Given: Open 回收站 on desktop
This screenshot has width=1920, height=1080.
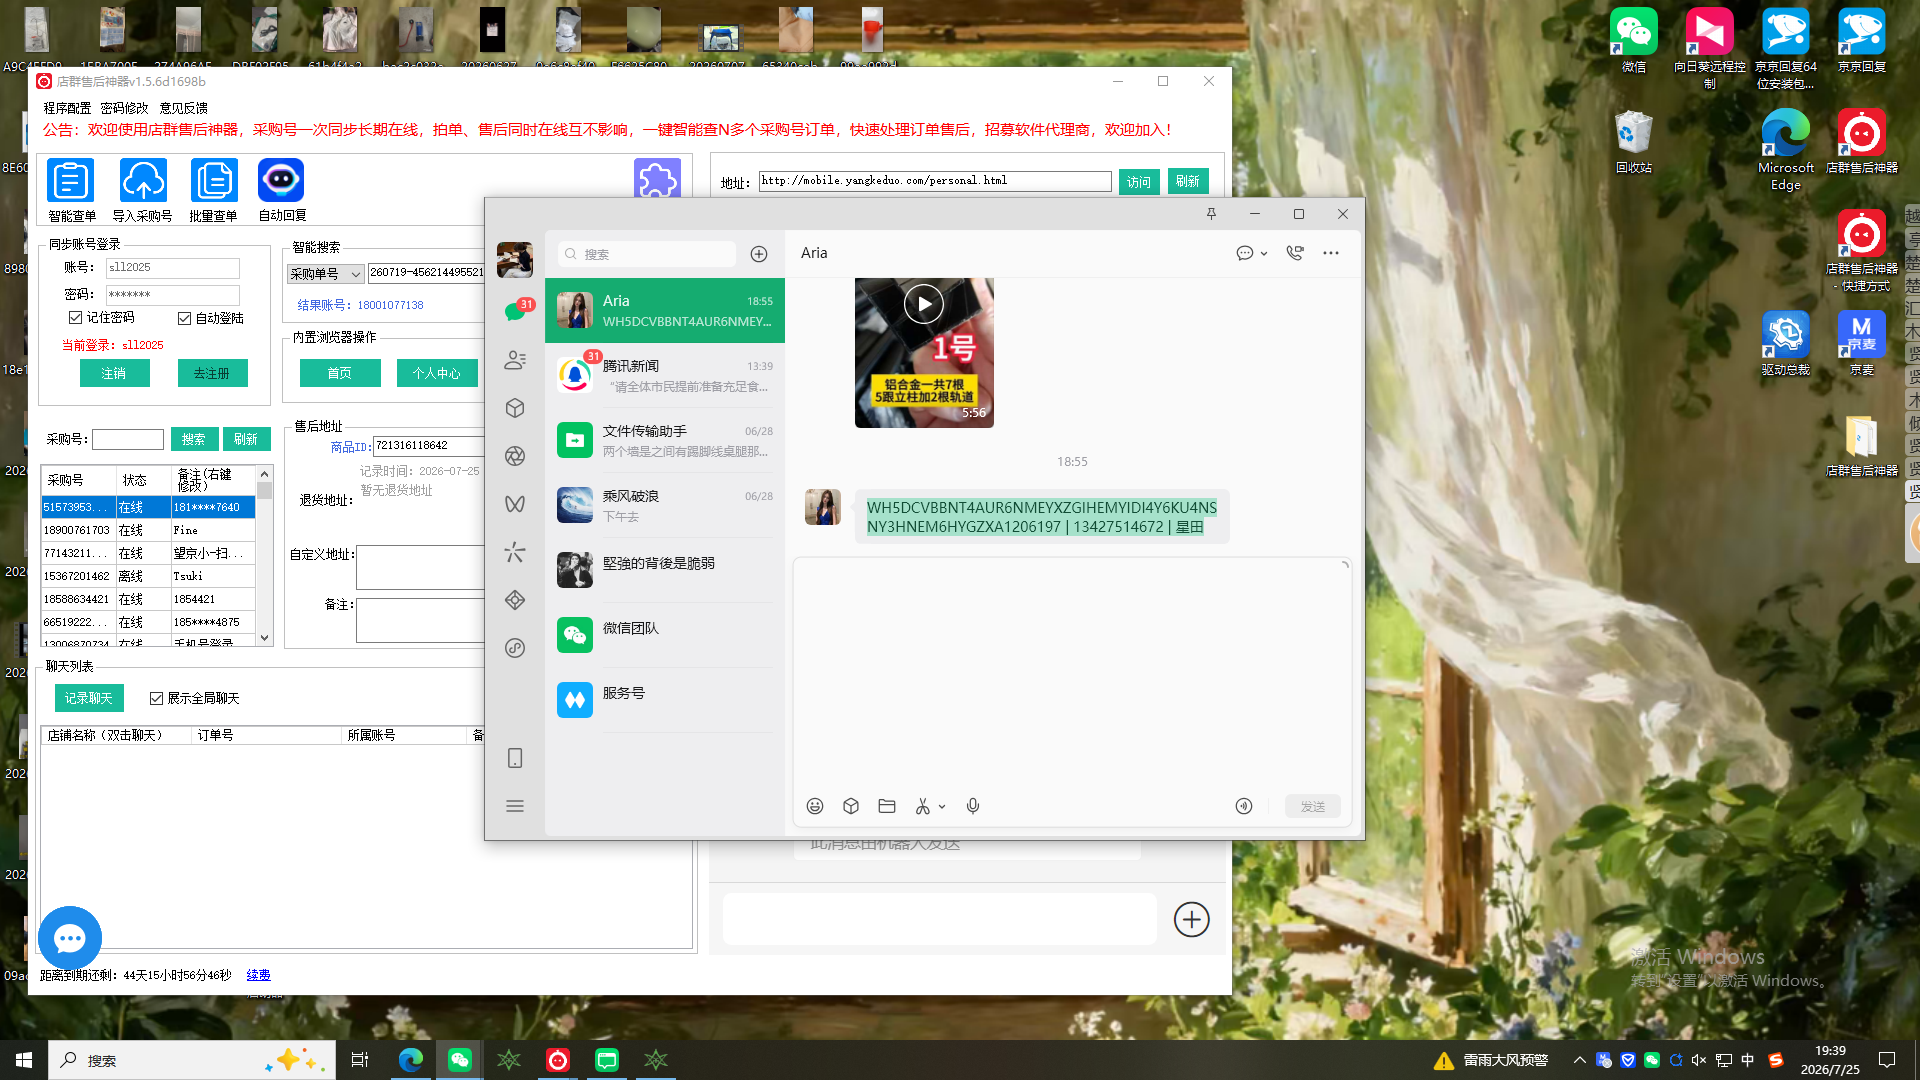Looking at the screenshot, I should 1633,141.
